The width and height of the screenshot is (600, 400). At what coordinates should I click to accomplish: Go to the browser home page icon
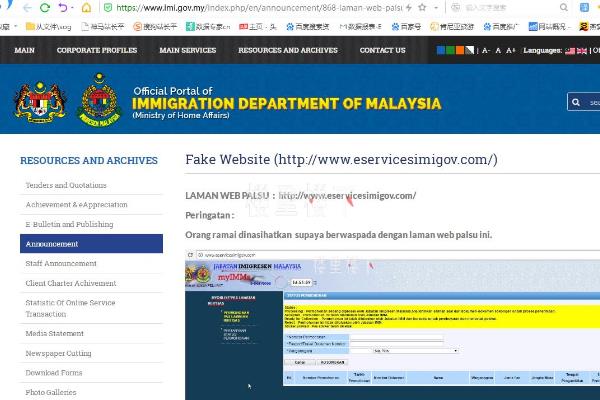[x=86, y=6]
